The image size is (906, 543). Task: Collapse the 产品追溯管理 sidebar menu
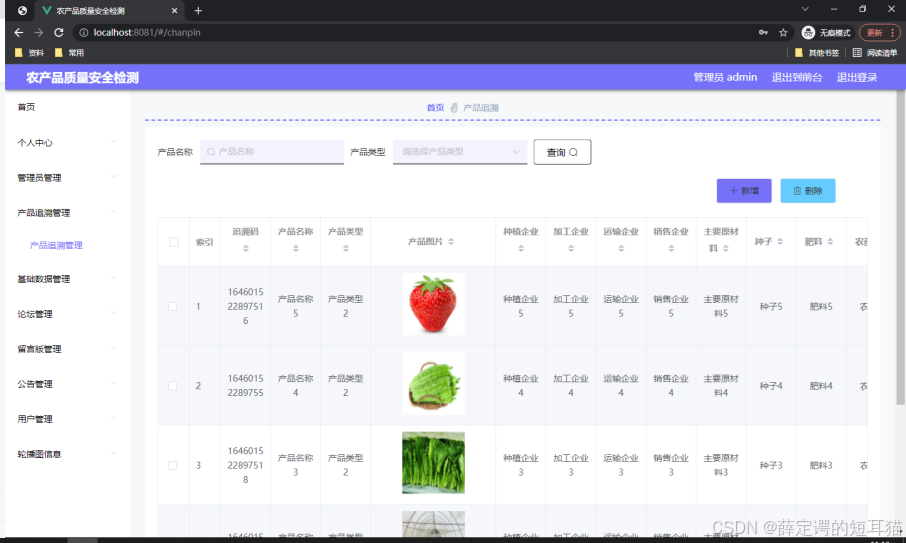pyautogui.click(x=67, y=213)
